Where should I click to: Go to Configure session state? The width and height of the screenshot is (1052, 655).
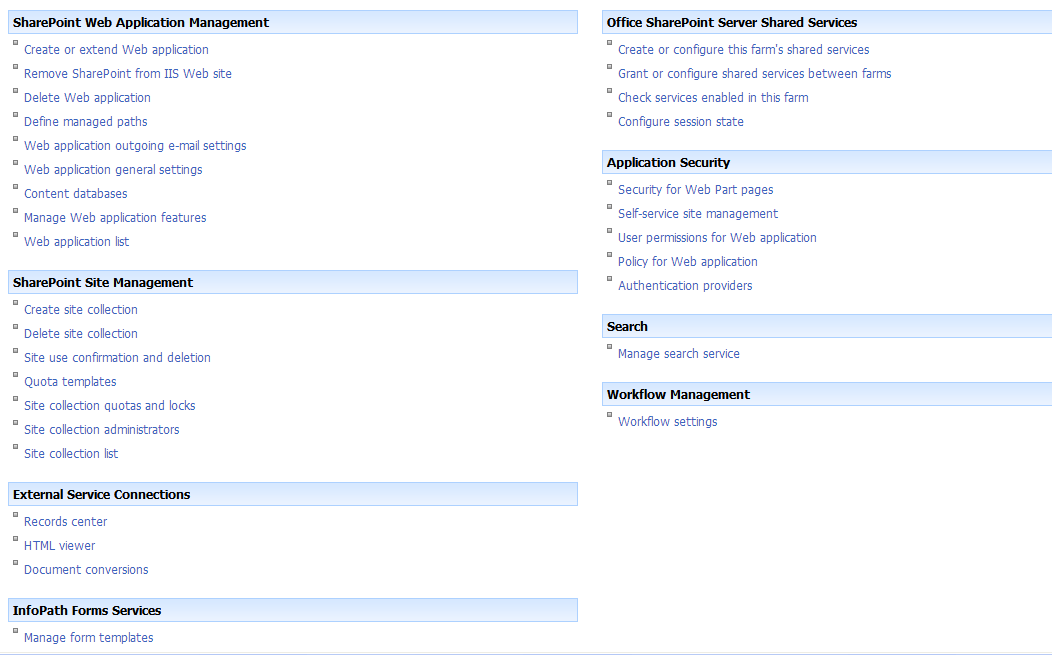pos(680,121)
